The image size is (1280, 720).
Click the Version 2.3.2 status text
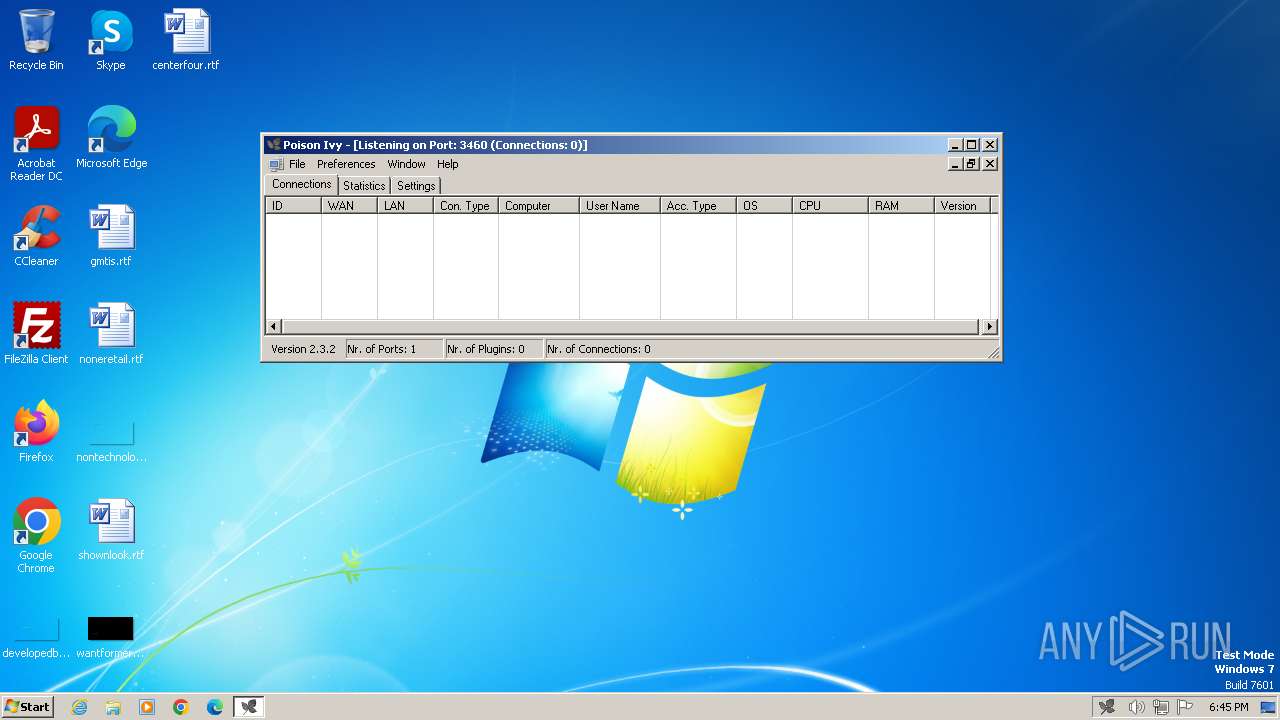pyautogui.click(x=303, y=349)
